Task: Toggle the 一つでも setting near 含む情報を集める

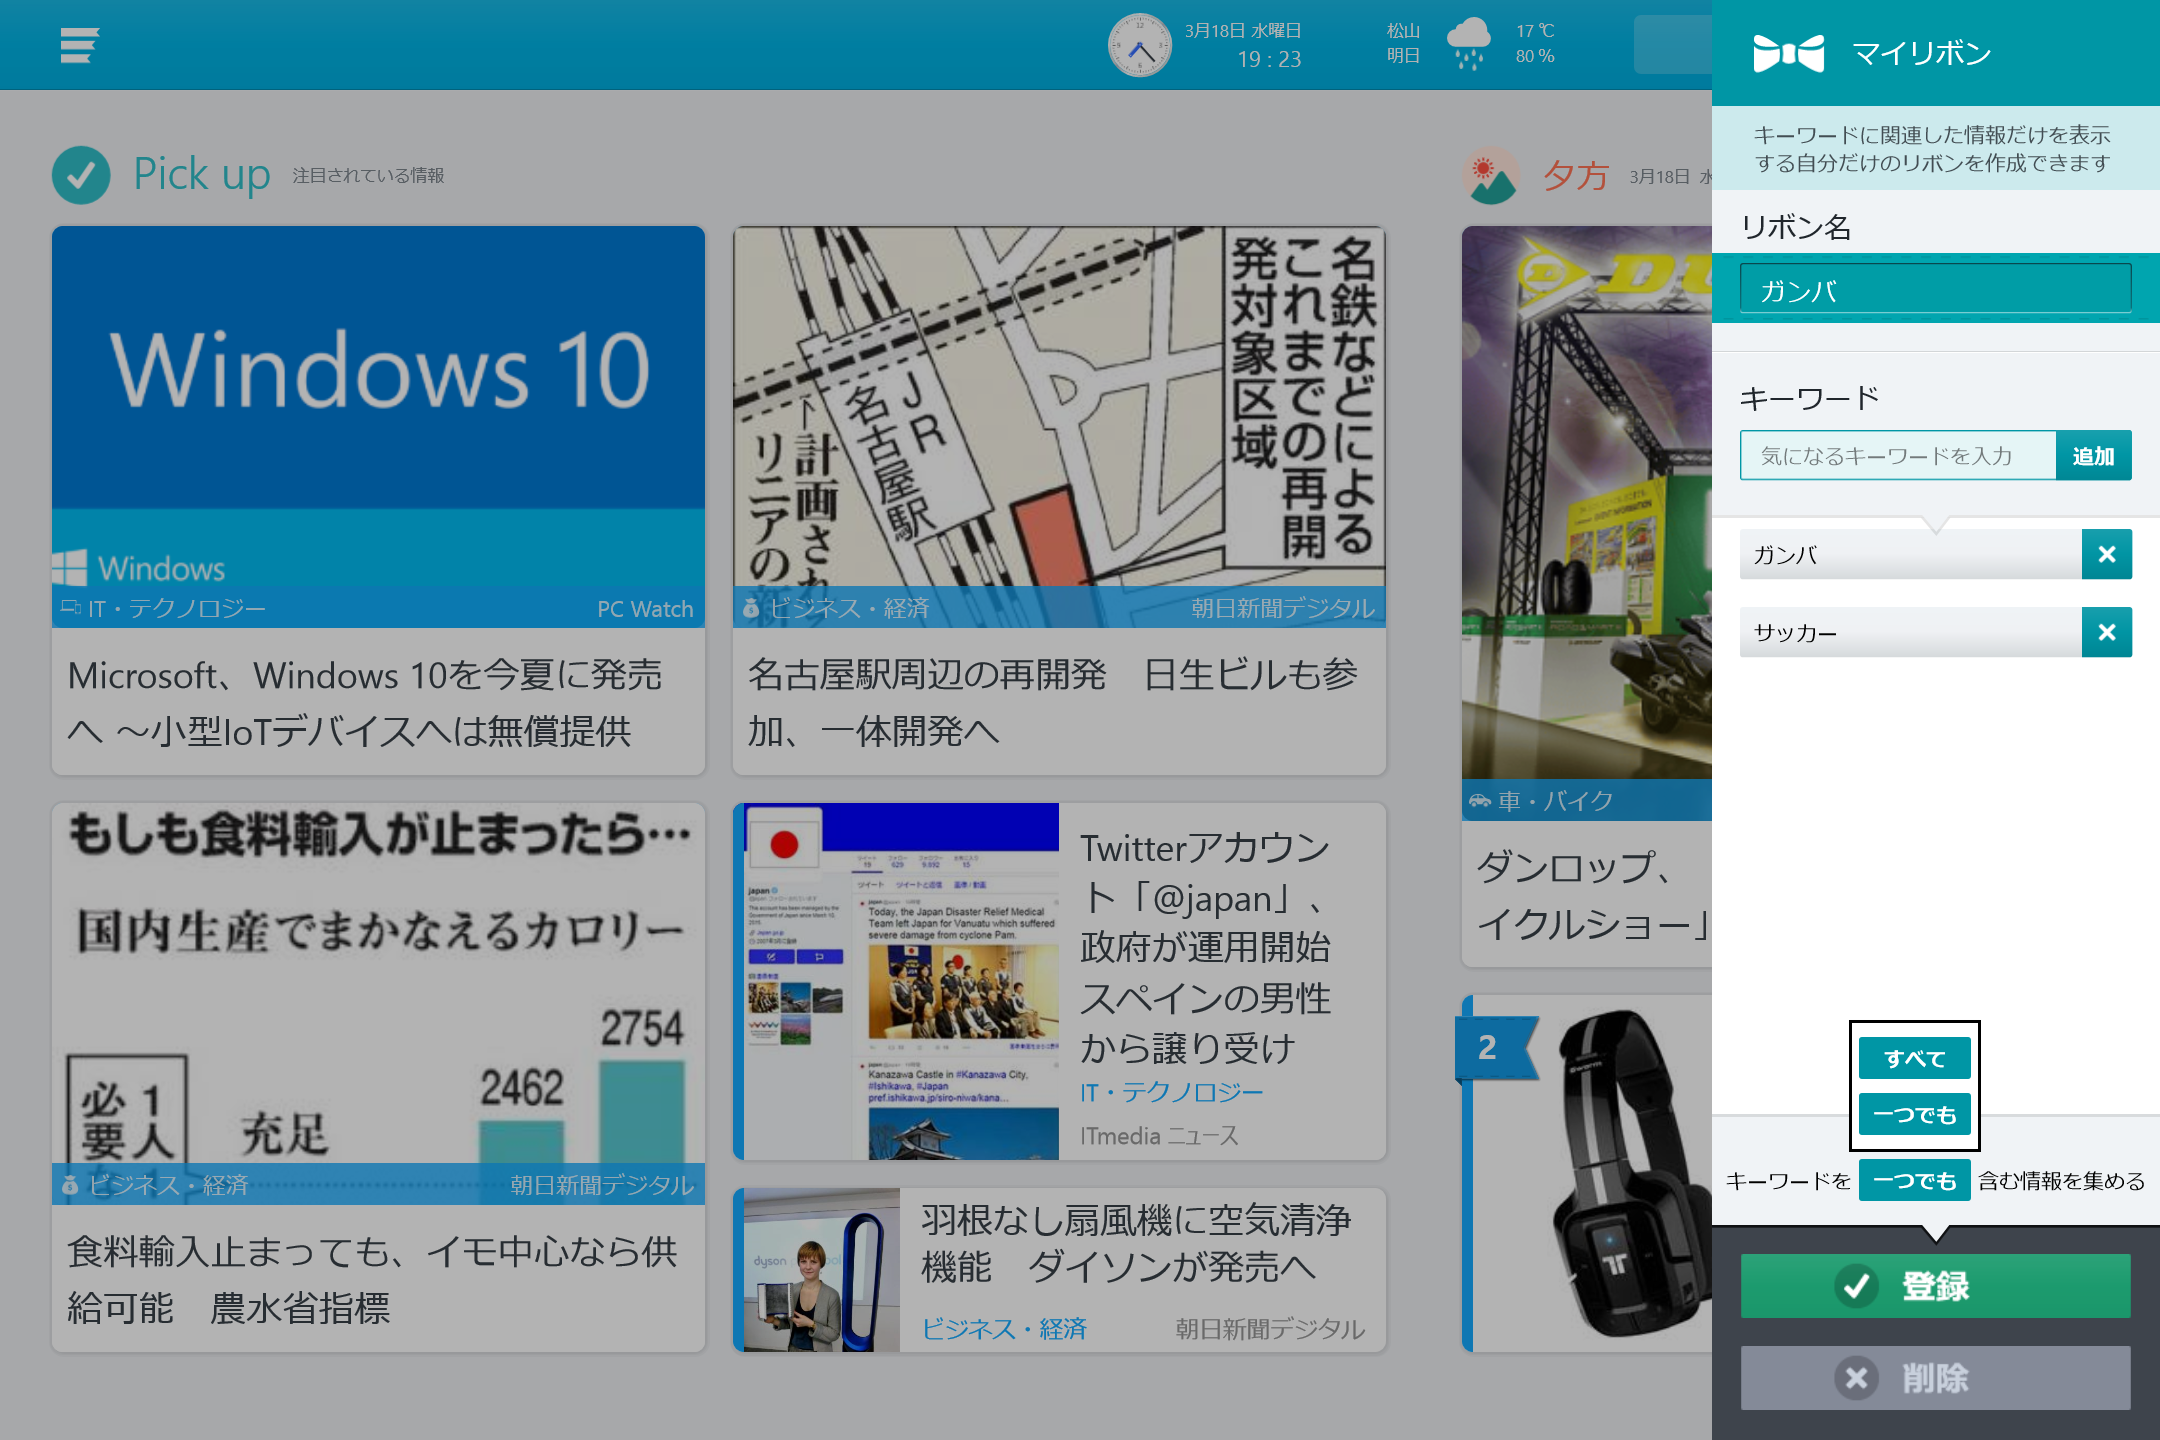Action: pos(1913,1180)
